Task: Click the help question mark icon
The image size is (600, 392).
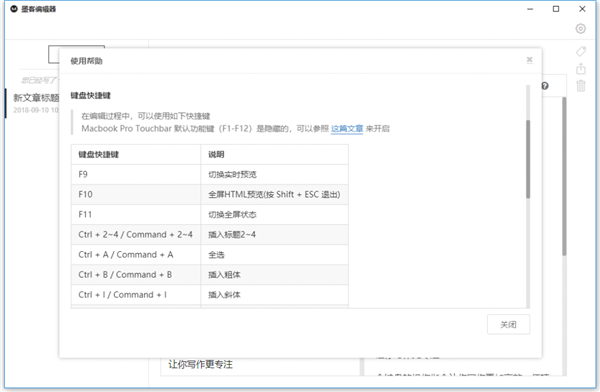Action: (545, 86)
